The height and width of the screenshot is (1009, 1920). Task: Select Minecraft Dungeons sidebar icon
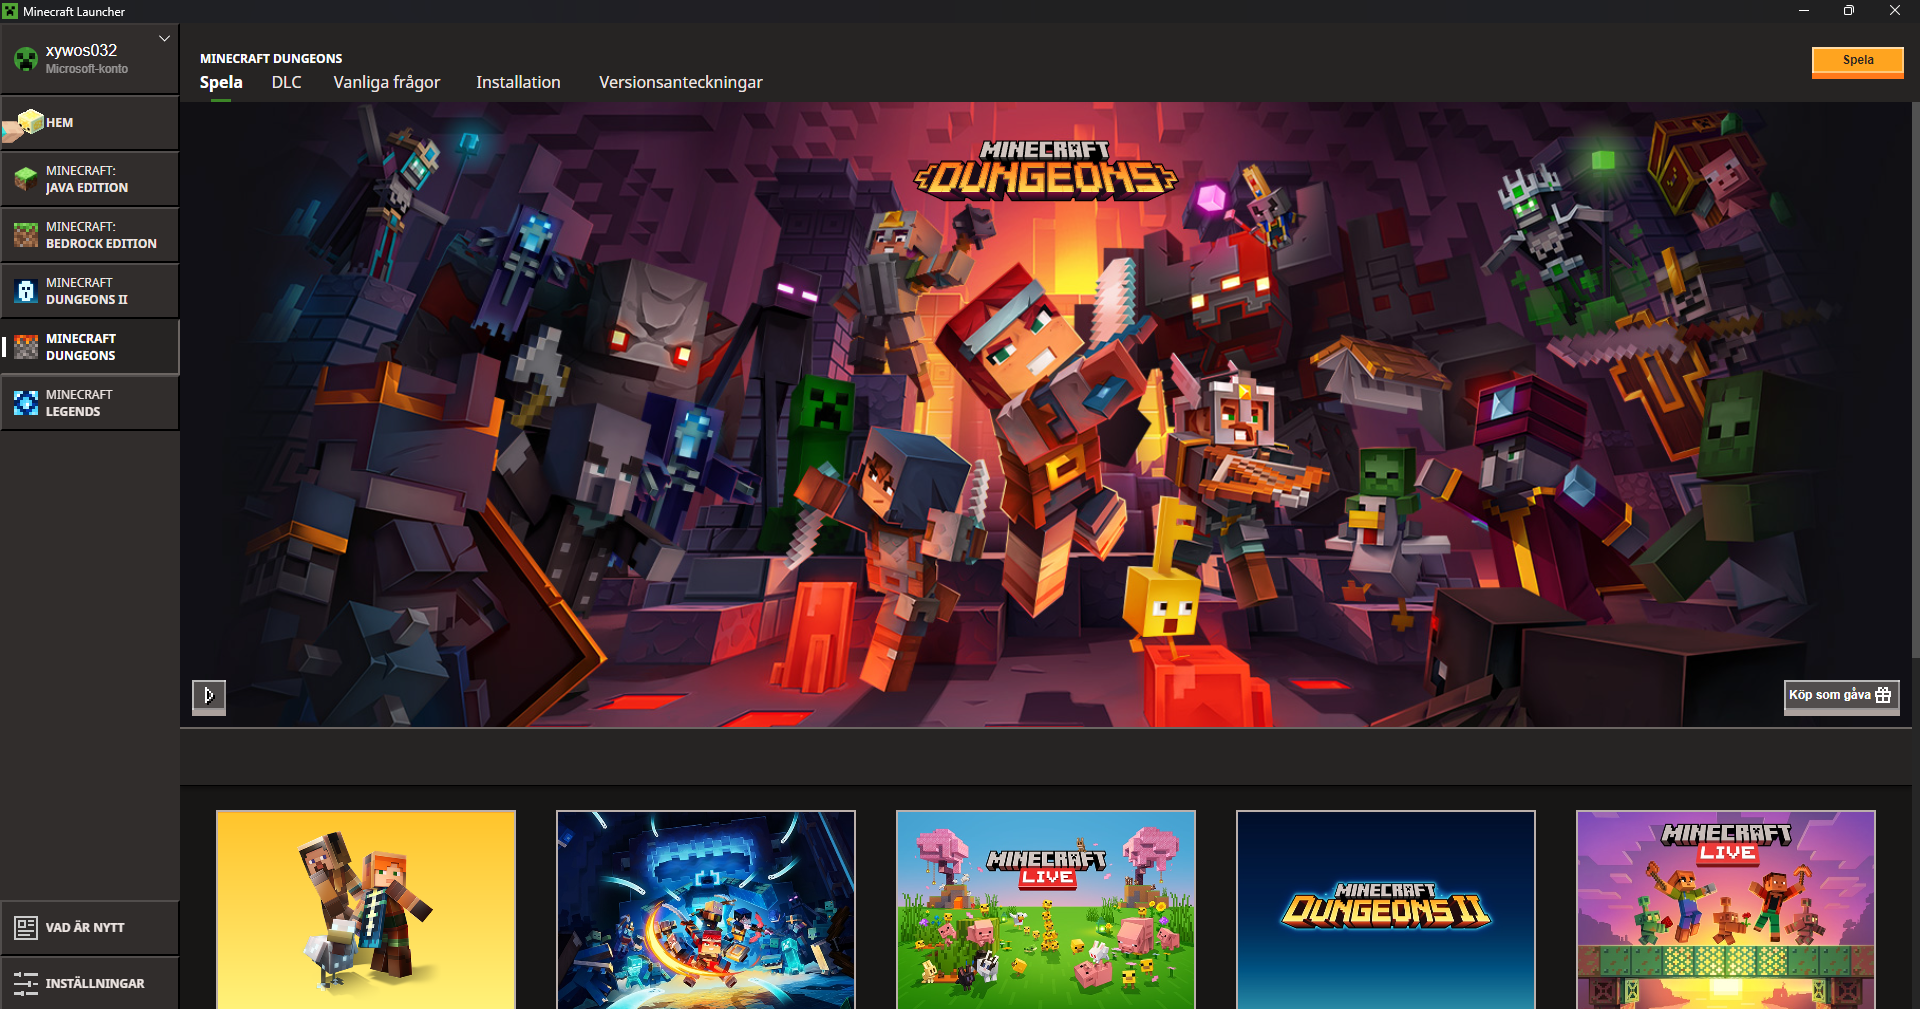click(x=26, y=347)
